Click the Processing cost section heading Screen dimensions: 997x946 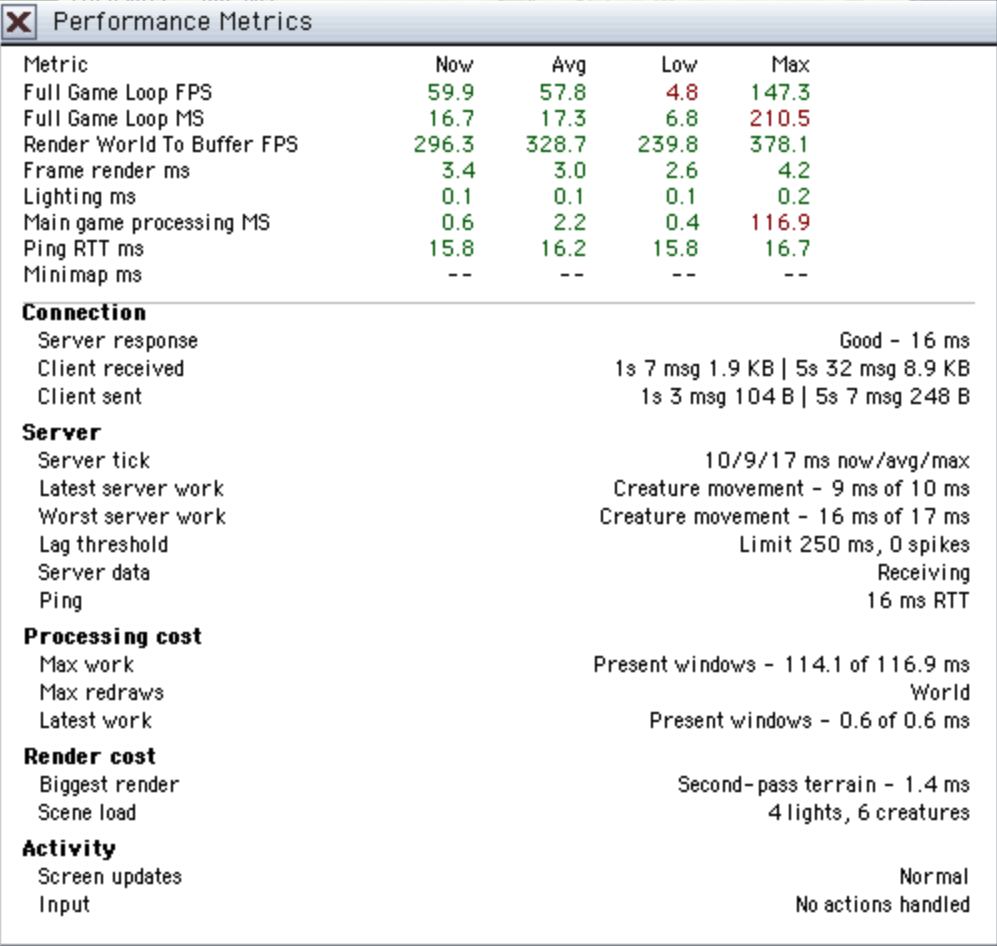click(x=113, y=636)
